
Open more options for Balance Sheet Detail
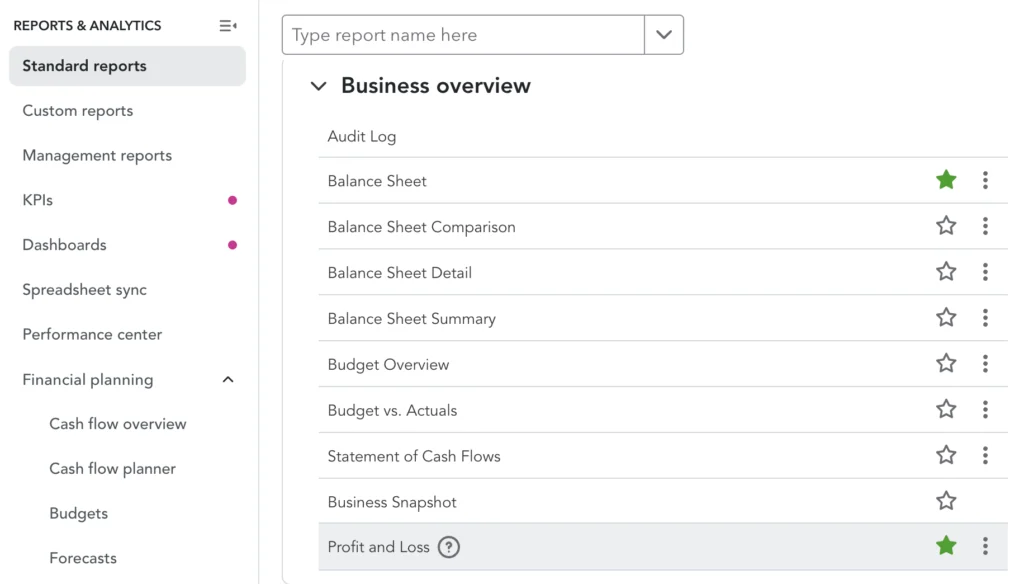[985, 272]
